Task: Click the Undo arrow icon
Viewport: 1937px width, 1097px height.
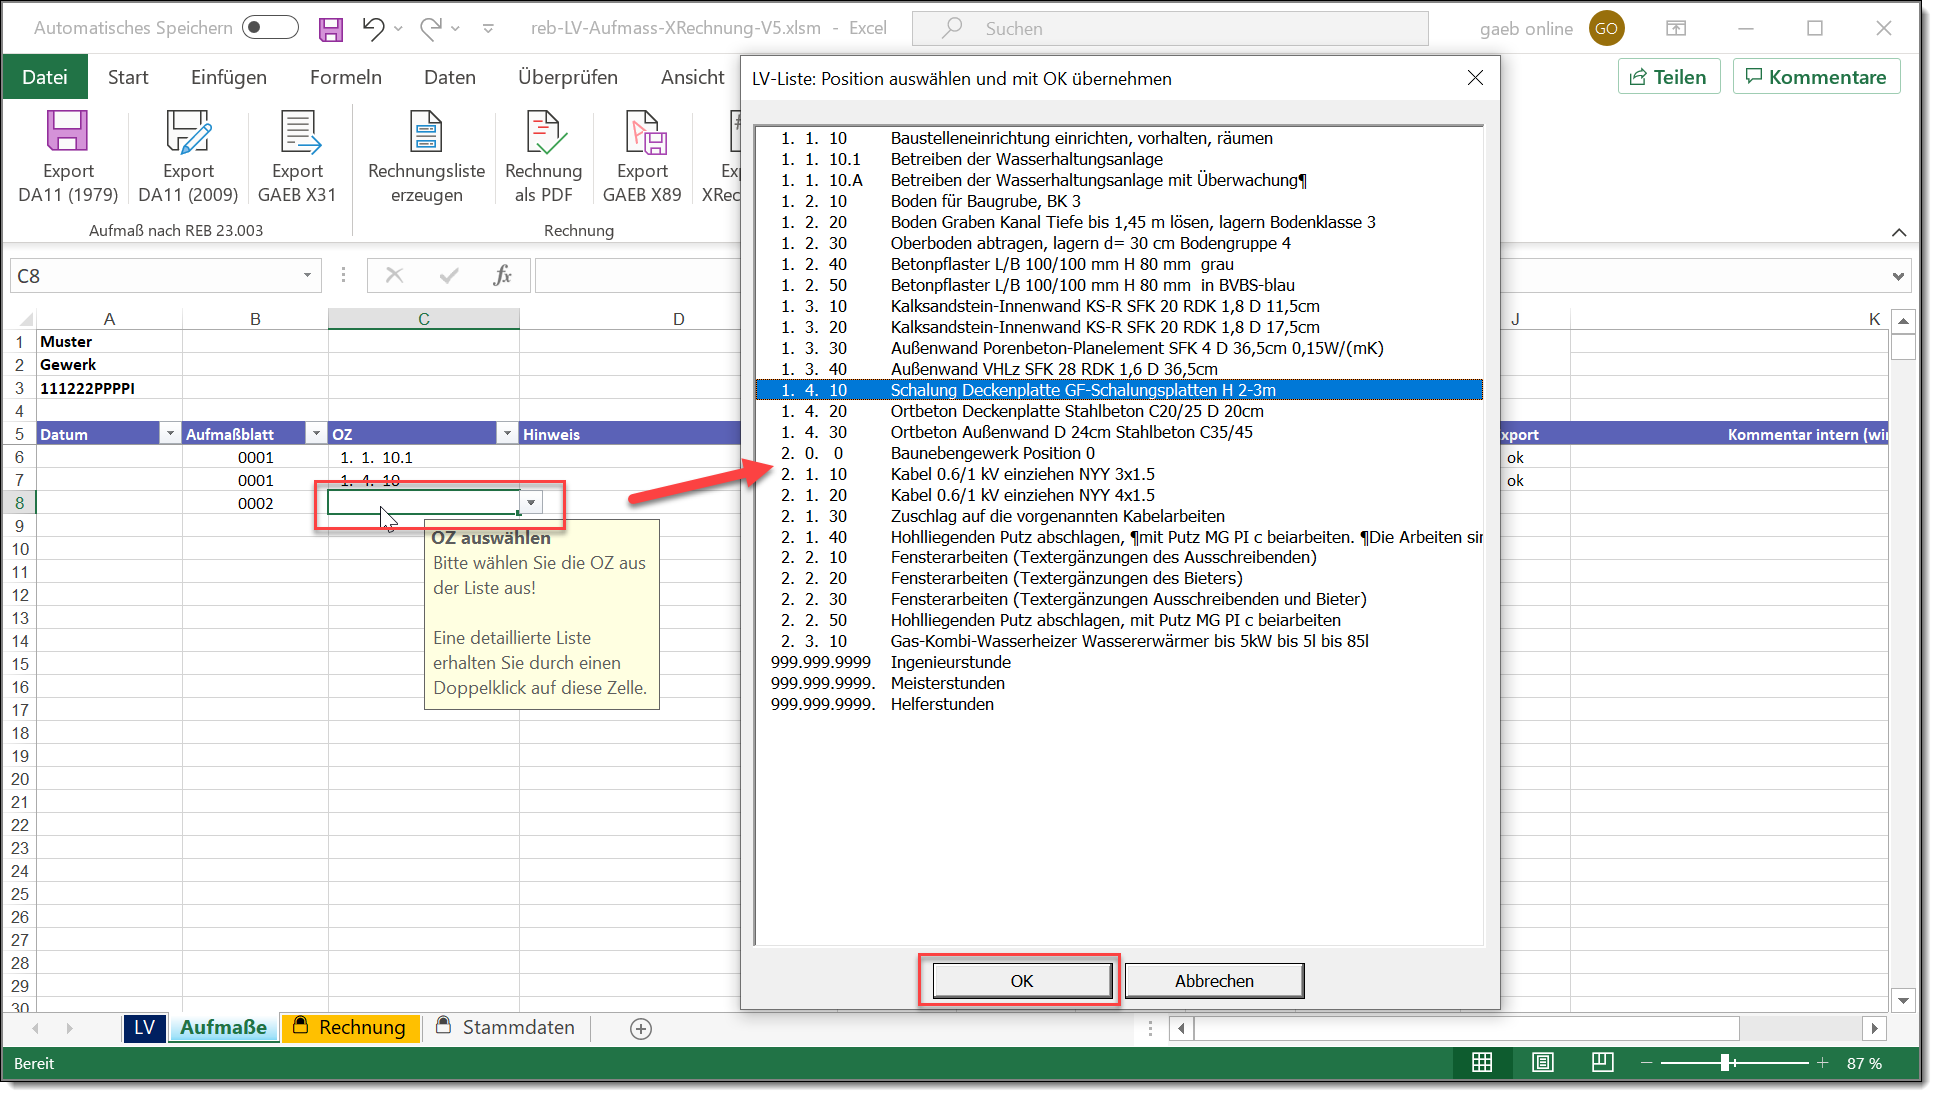Action: point(373,29)
